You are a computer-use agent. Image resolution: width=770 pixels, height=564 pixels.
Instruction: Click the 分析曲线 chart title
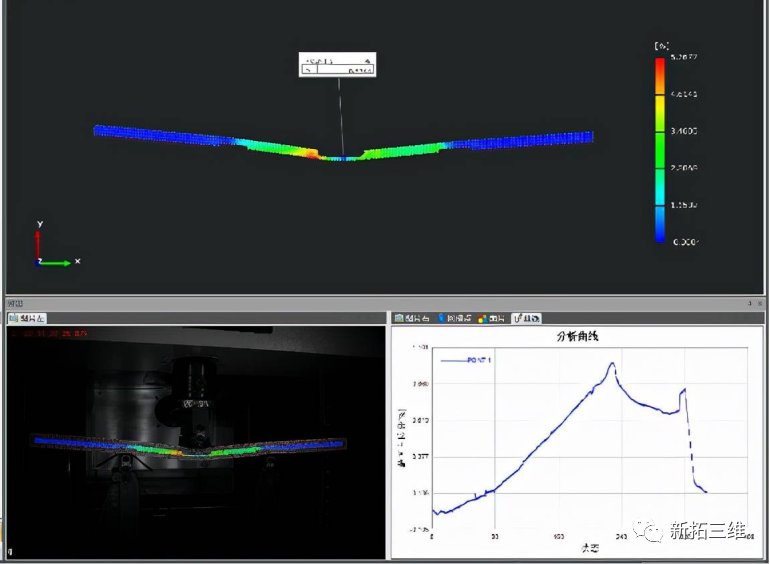pyautogui.click(x=577, y=336)
